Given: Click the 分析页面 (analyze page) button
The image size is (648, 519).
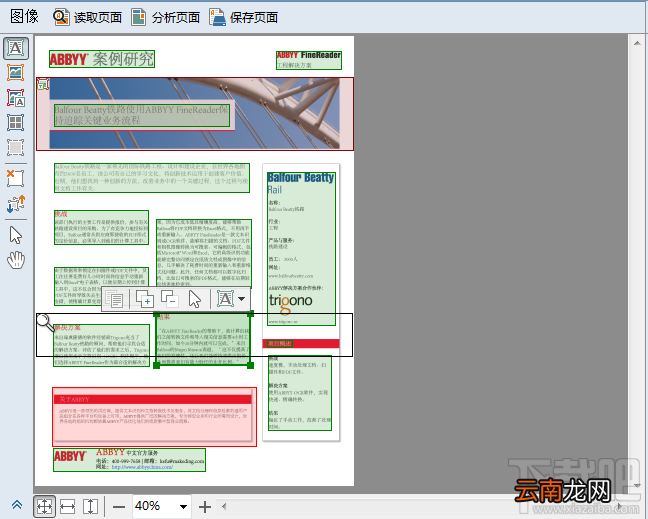Looking at the screenshot, I should 165,17.
